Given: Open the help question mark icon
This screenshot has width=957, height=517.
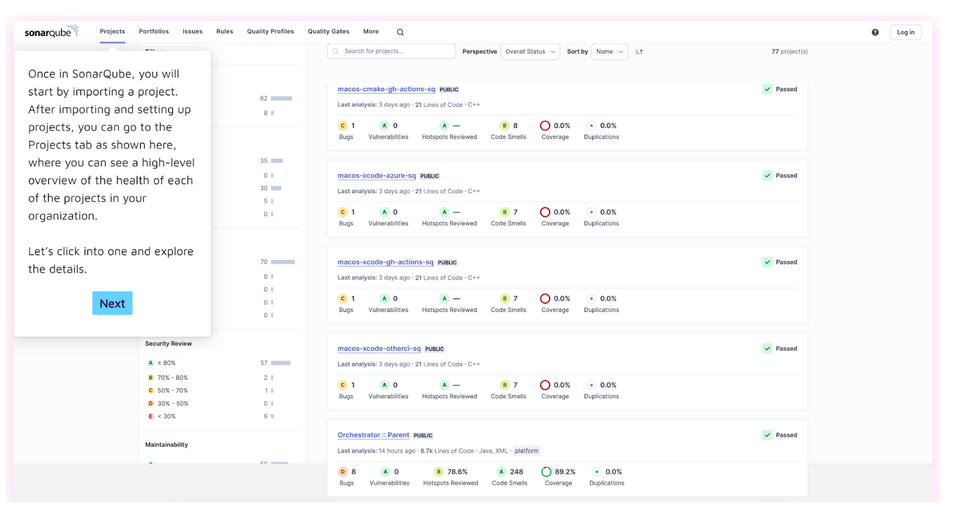Looking at the screenshot, I should click(x=875, y=32).
